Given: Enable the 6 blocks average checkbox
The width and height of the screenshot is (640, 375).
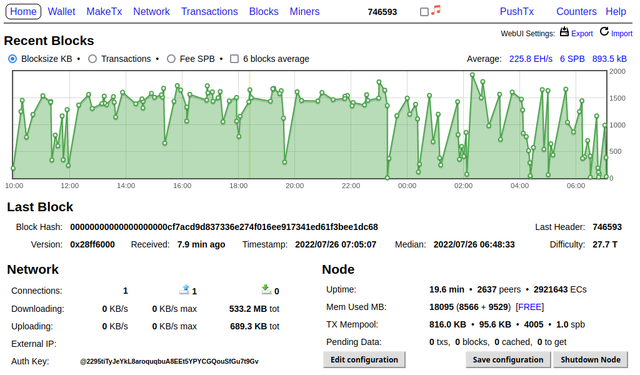Looking at the screenshot, I should click(234, 59).
